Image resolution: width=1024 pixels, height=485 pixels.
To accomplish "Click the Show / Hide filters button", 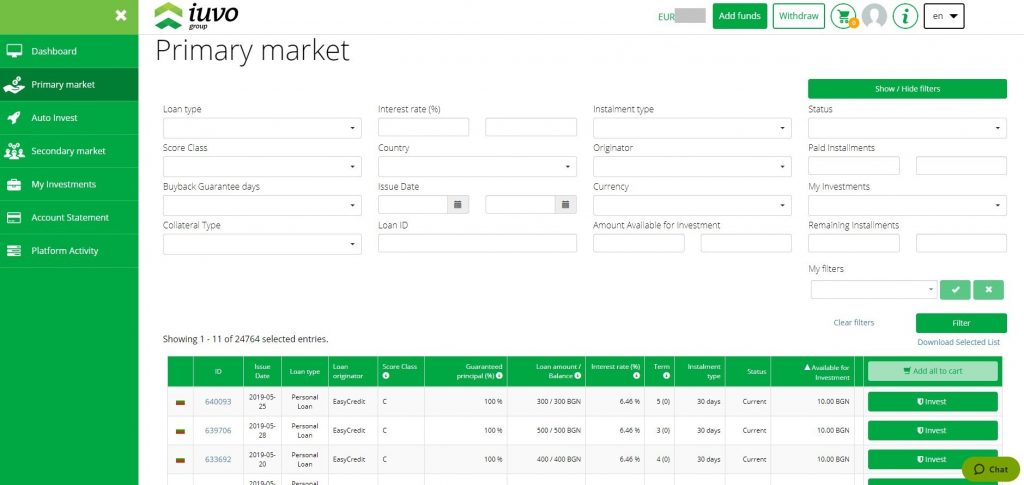I will [907, 89].
